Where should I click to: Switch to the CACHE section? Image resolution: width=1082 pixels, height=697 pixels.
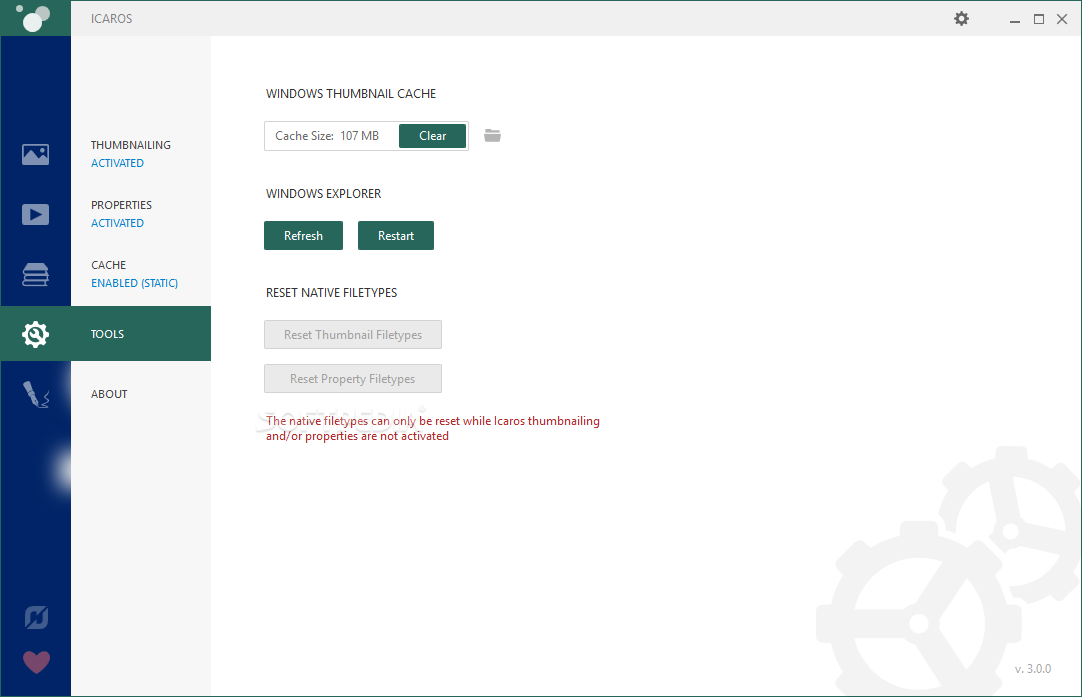click(108, 265)
